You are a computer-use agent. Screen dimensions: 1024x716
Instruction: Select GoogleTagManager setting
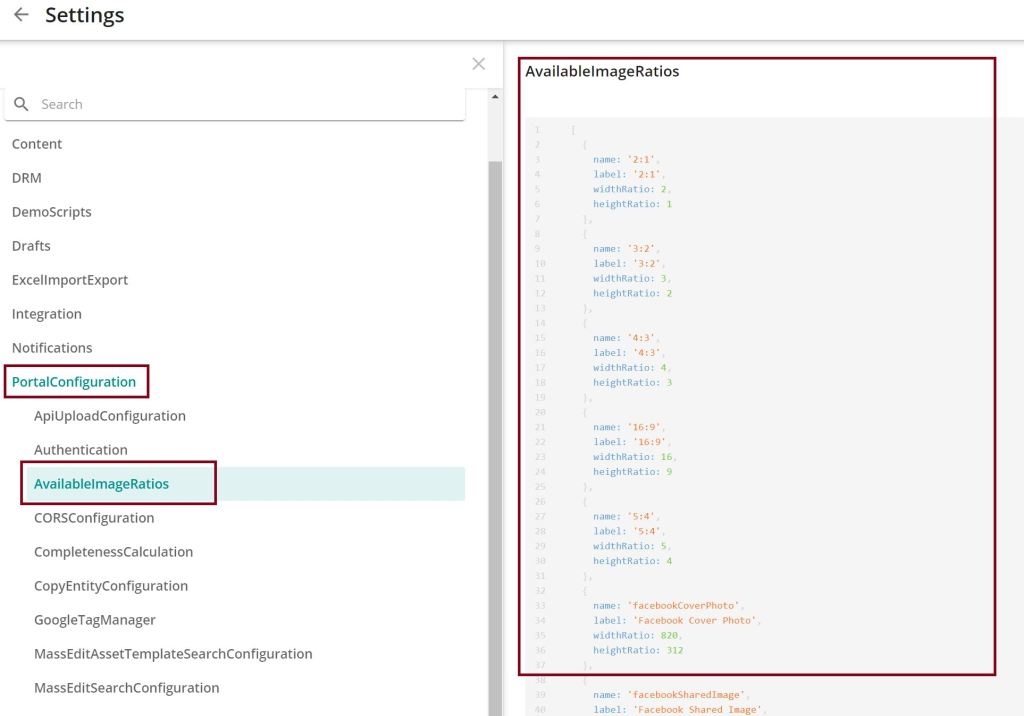click(x=95, y=620)
